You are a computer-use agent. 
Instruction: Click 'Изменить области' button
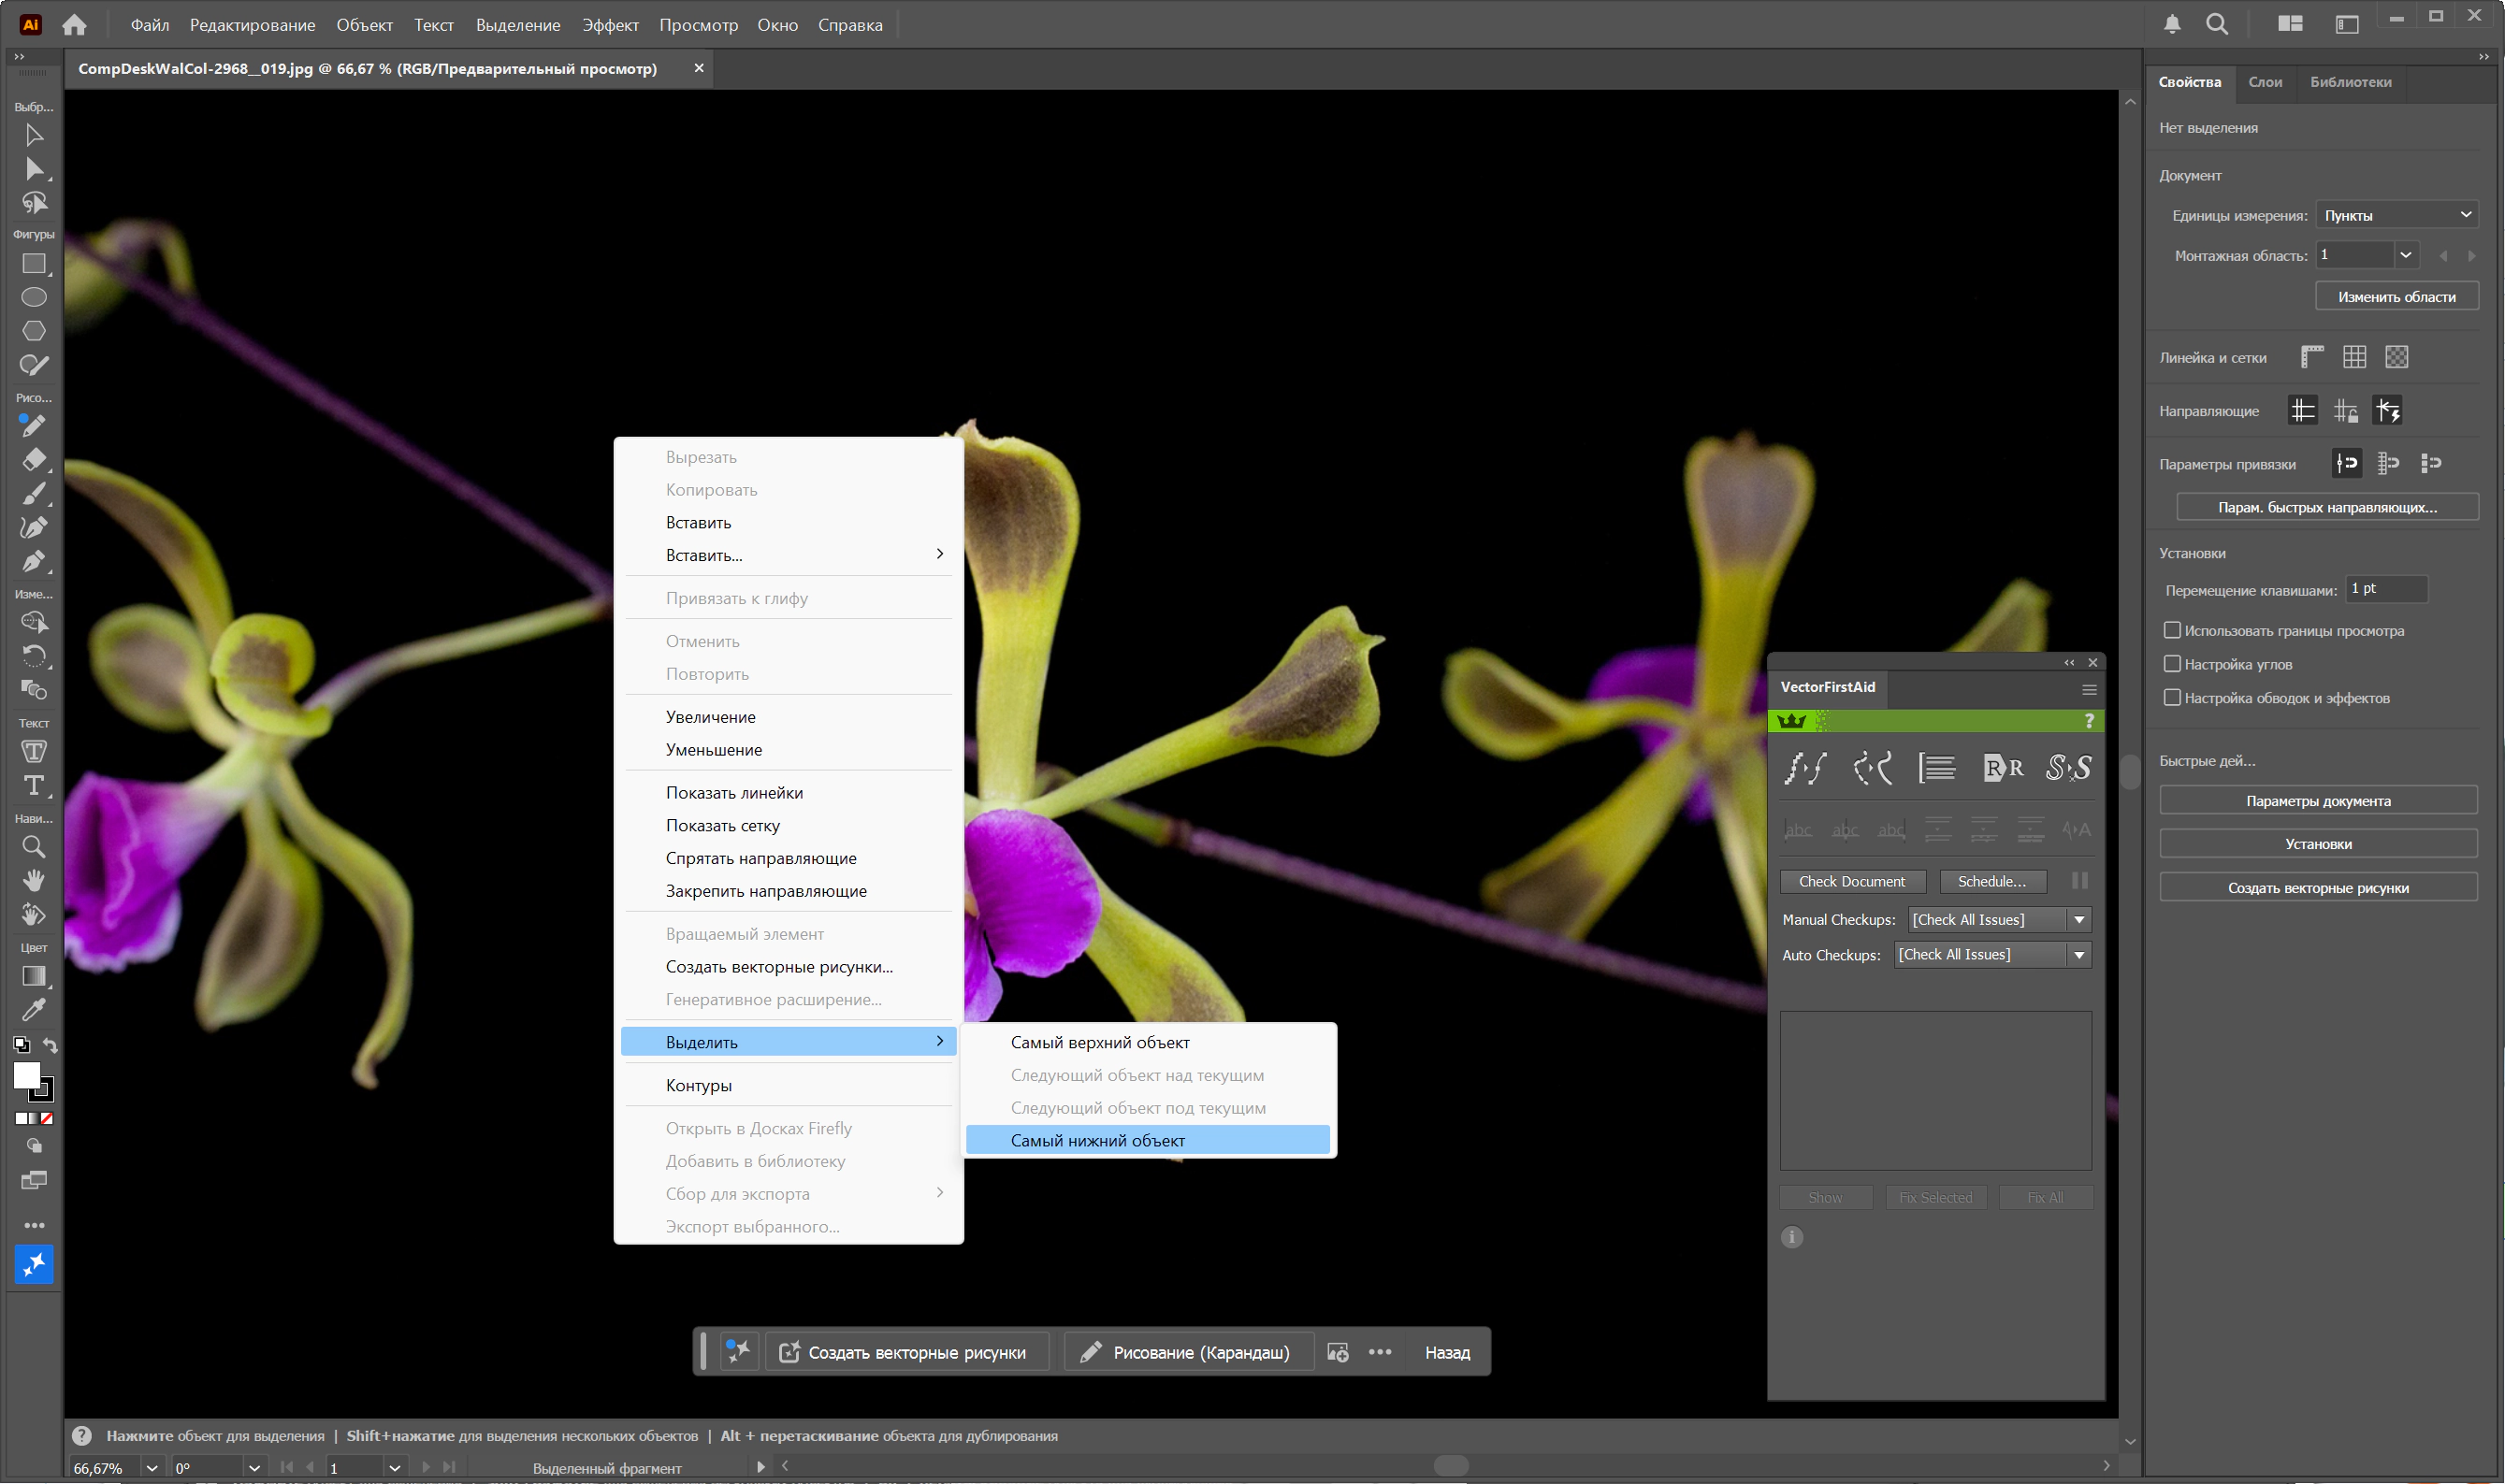tap(2396, 297)
